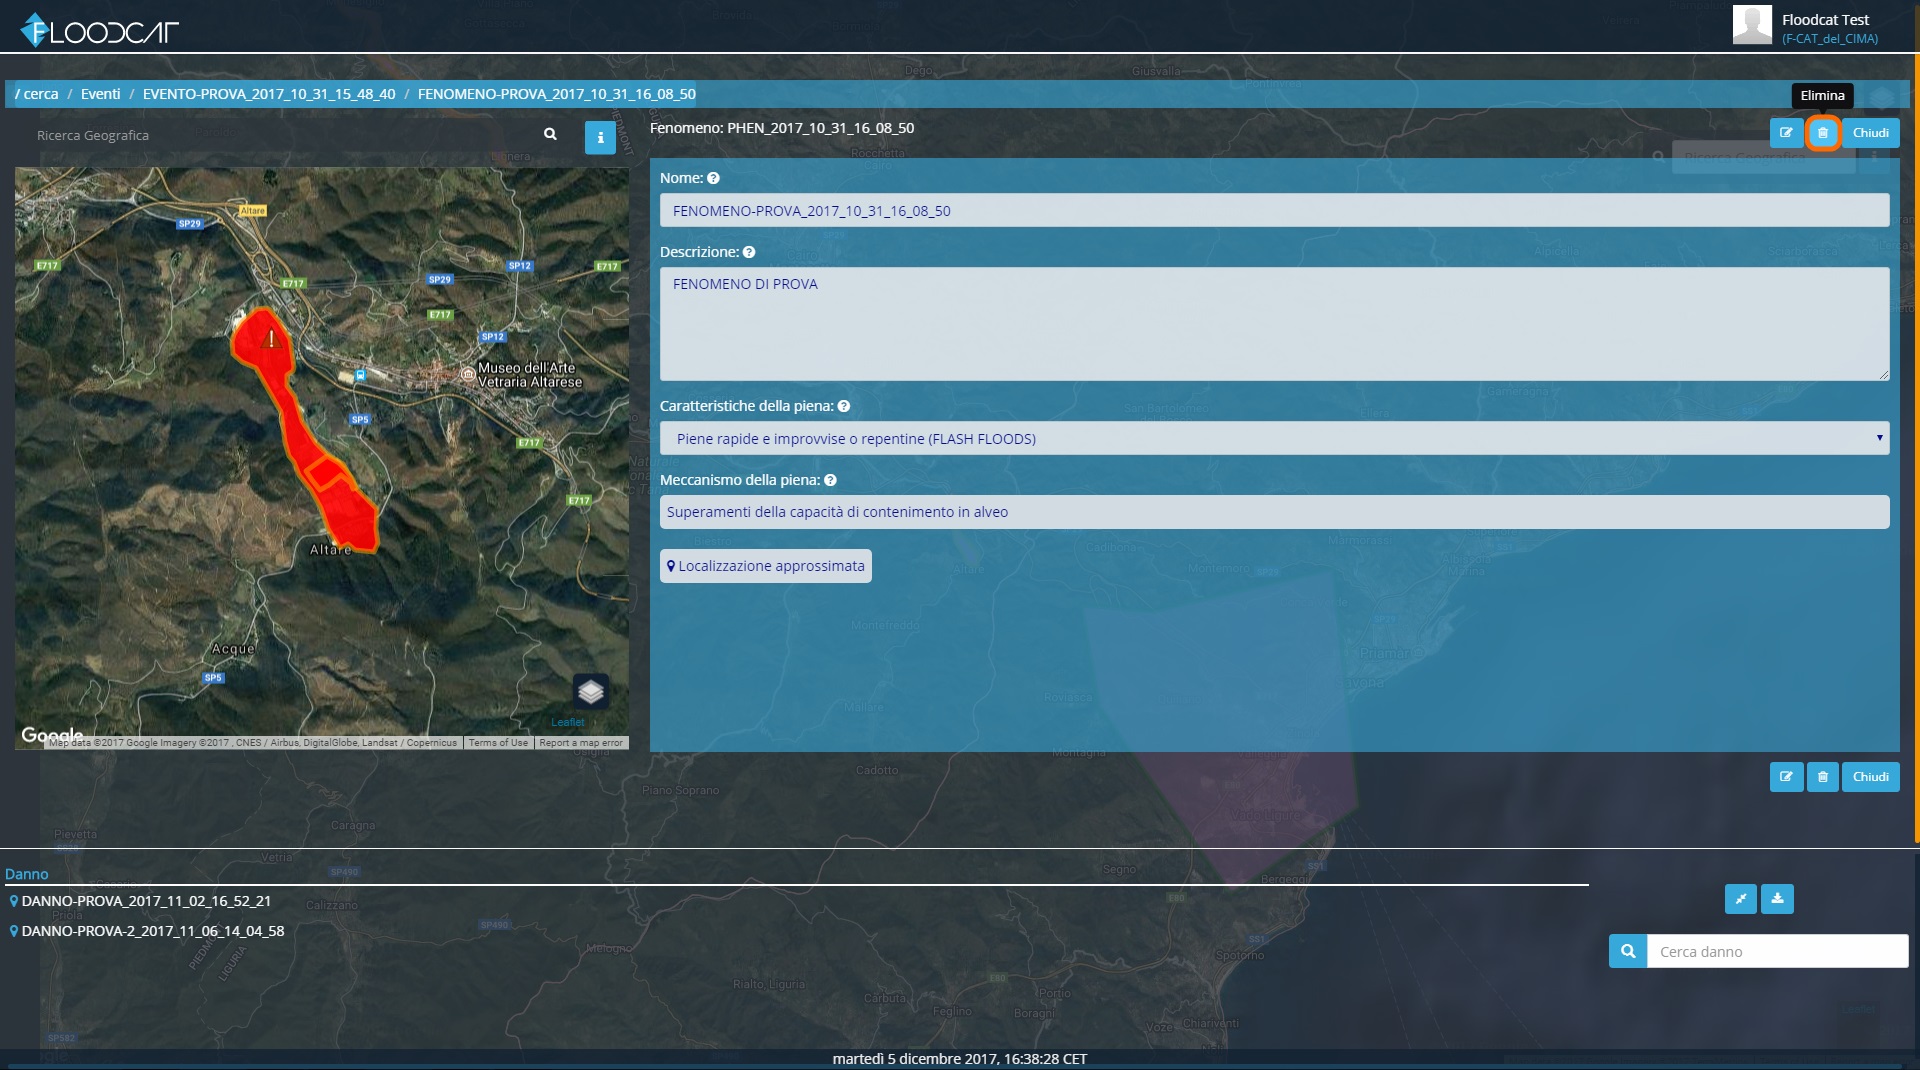Click the Museo dell'Arte Vetraria marker
1920x1070 pixels.
467,374
